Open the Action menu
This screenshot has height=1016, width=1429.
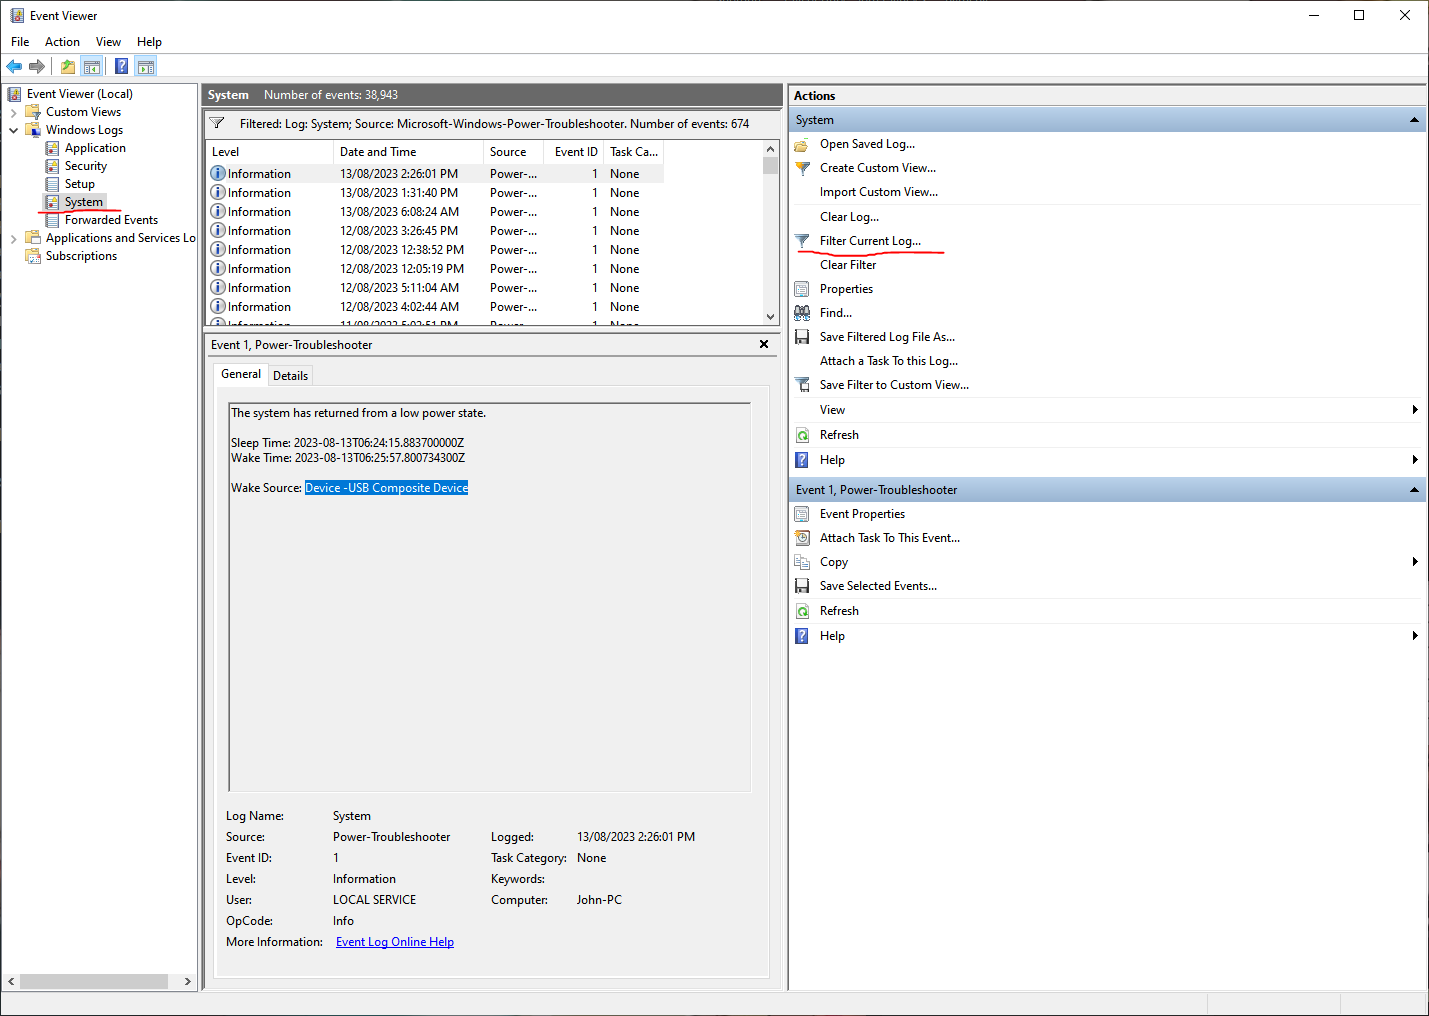(x=62, y=42)
